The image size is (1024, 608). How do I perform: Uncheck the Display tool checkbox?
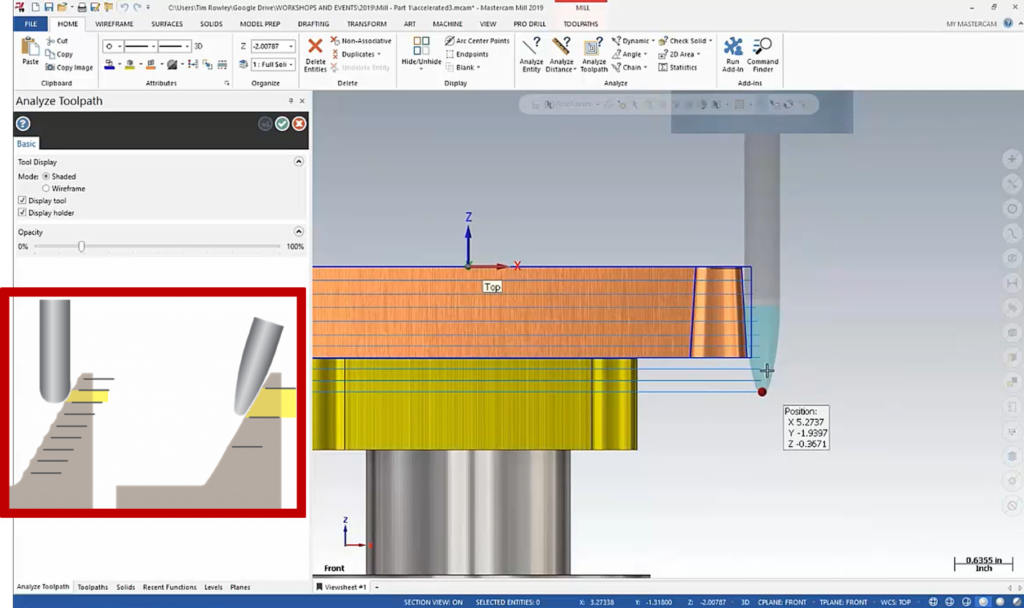pyautogui.click(x=23, y=201)
